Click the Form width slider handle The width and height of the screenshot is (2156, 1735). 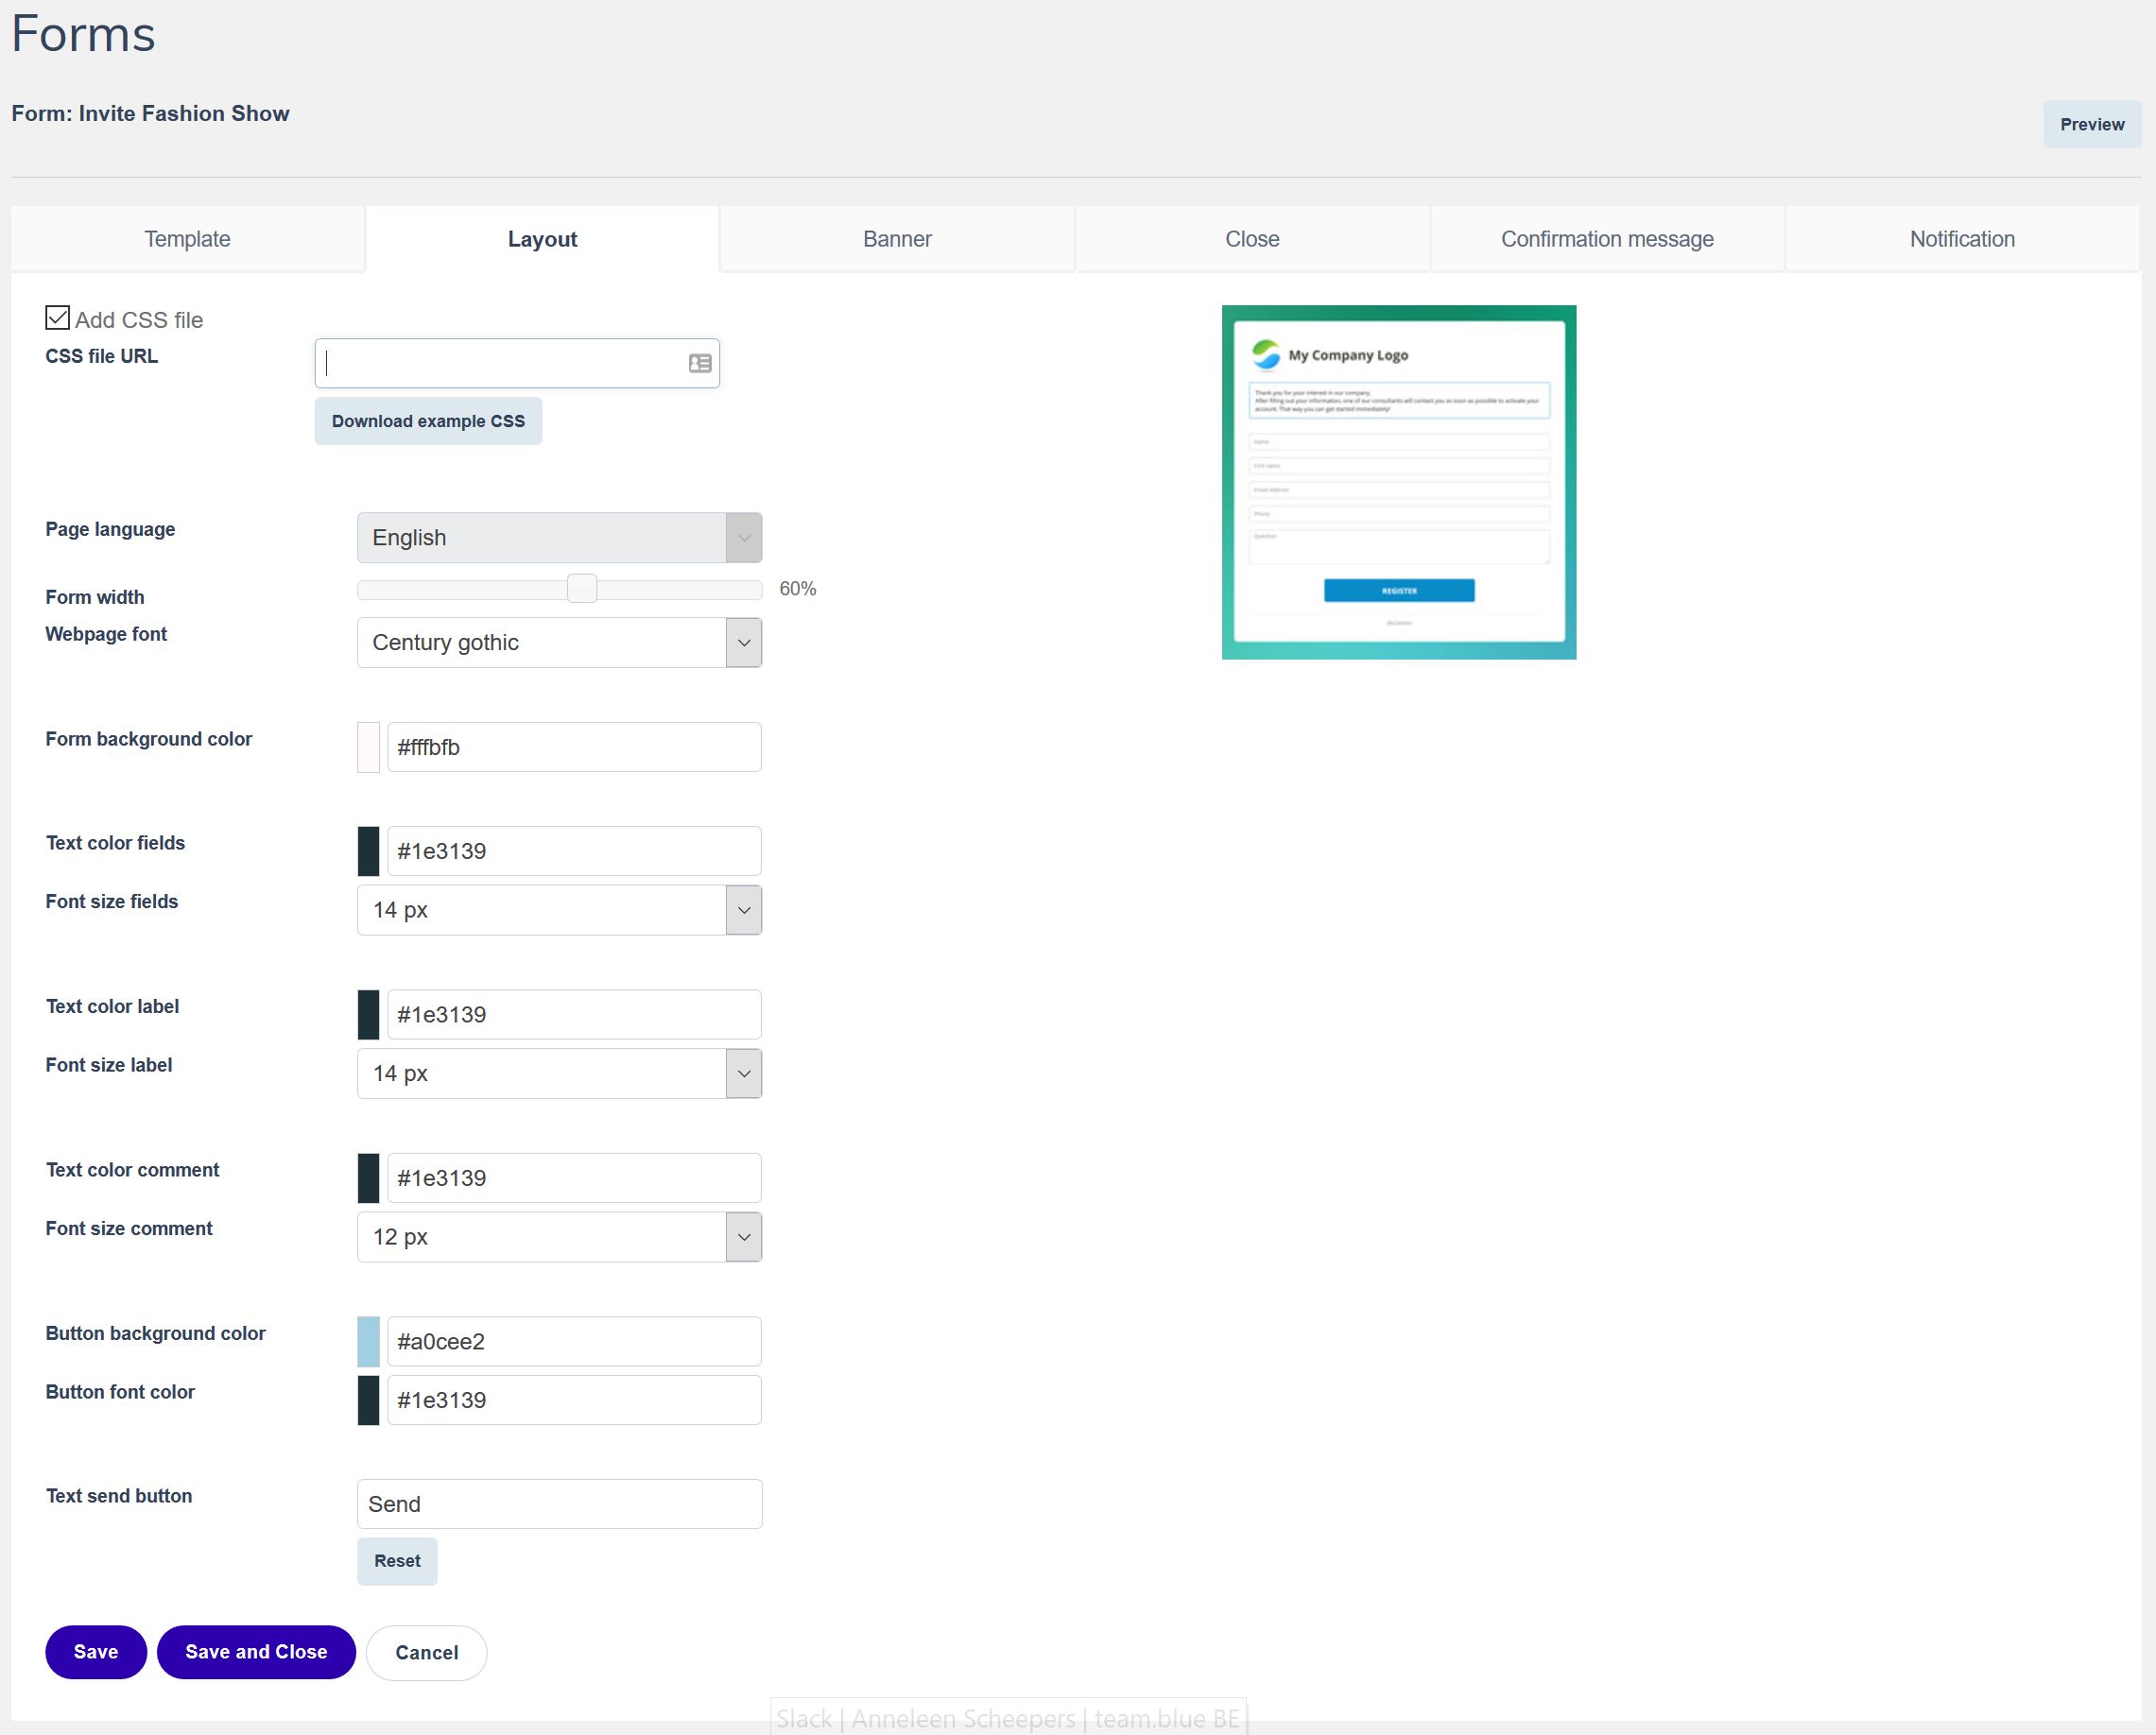point(582,589)
